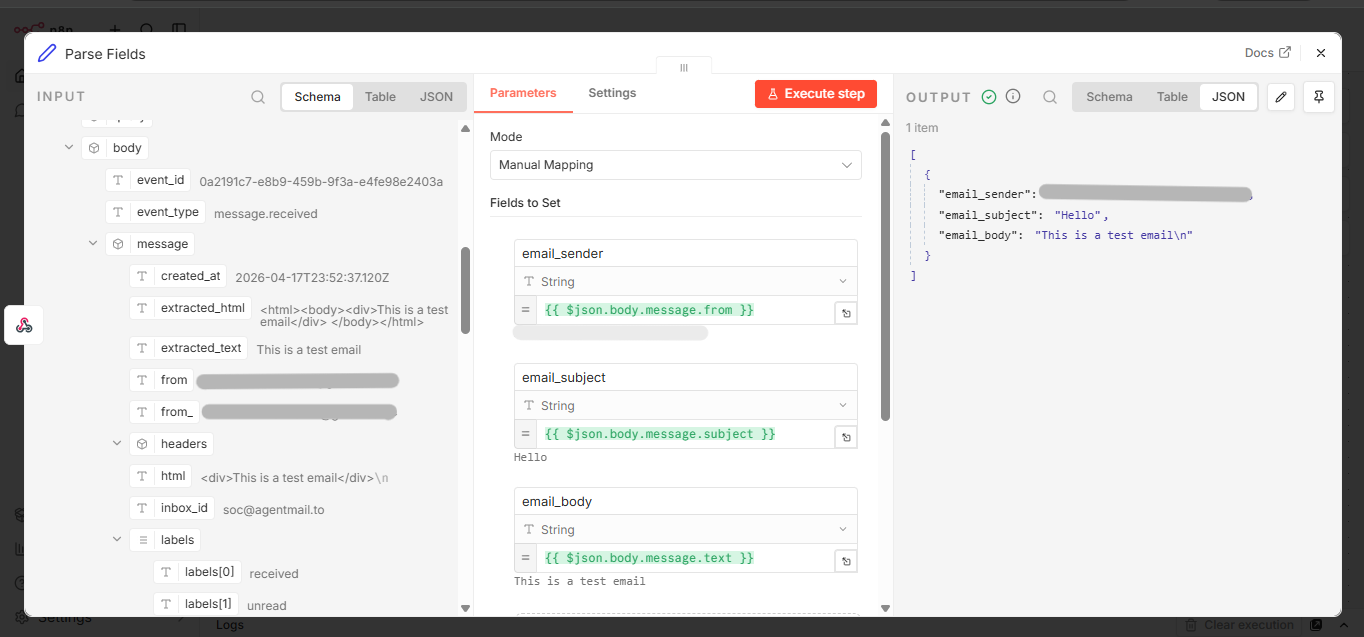Image resolution: width=1364 pixels, height=637 pixels.
Task: Click equals sign toggle for email_body
Action: [525, 558]
